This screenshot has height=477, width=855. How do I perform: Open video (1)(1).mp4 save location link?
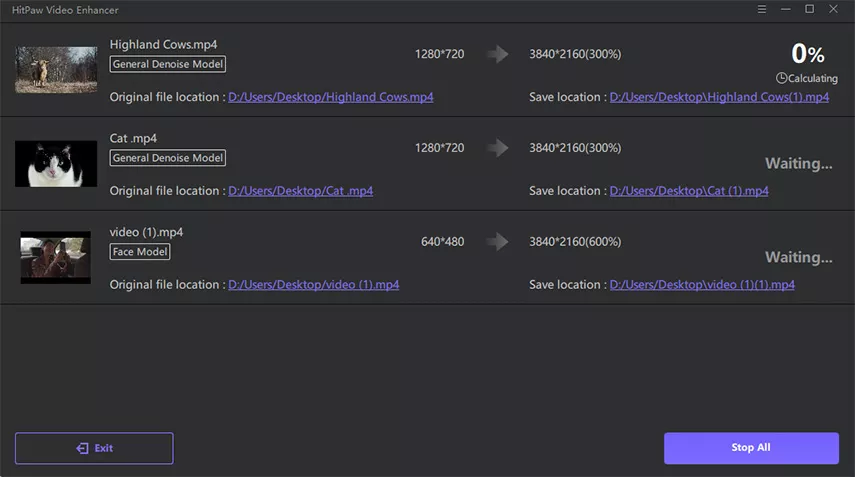[701, 285]
